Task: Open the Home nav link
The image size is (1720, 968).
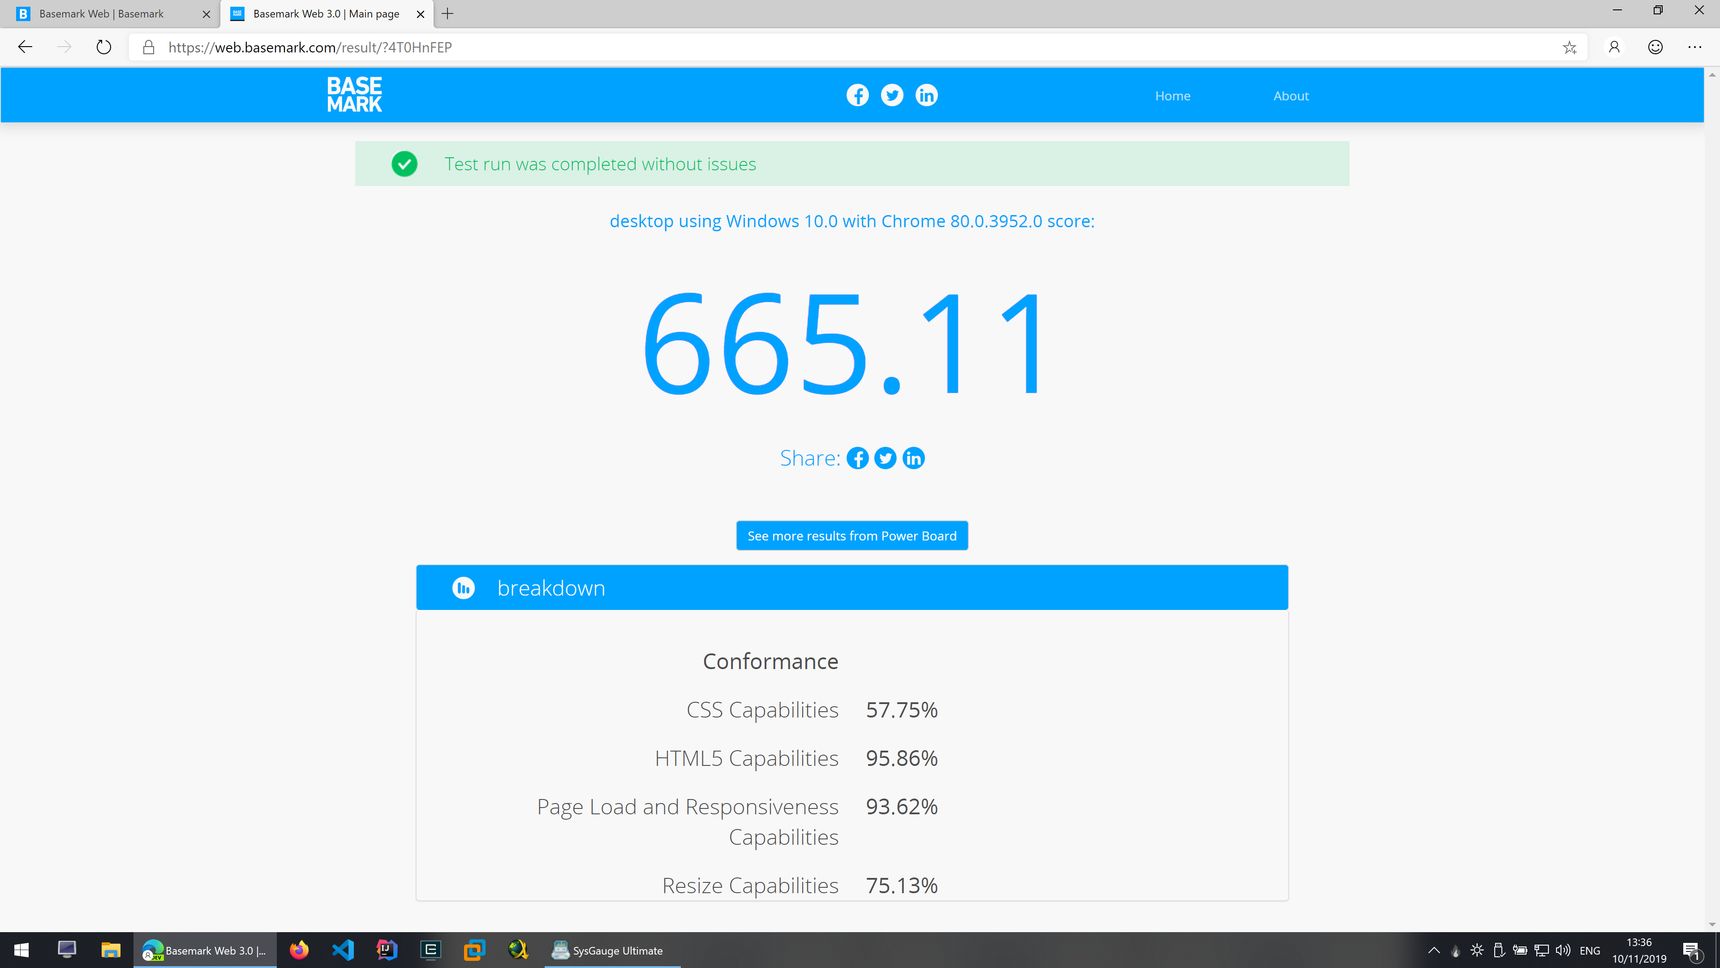Action: click(x=1172, y=96)
